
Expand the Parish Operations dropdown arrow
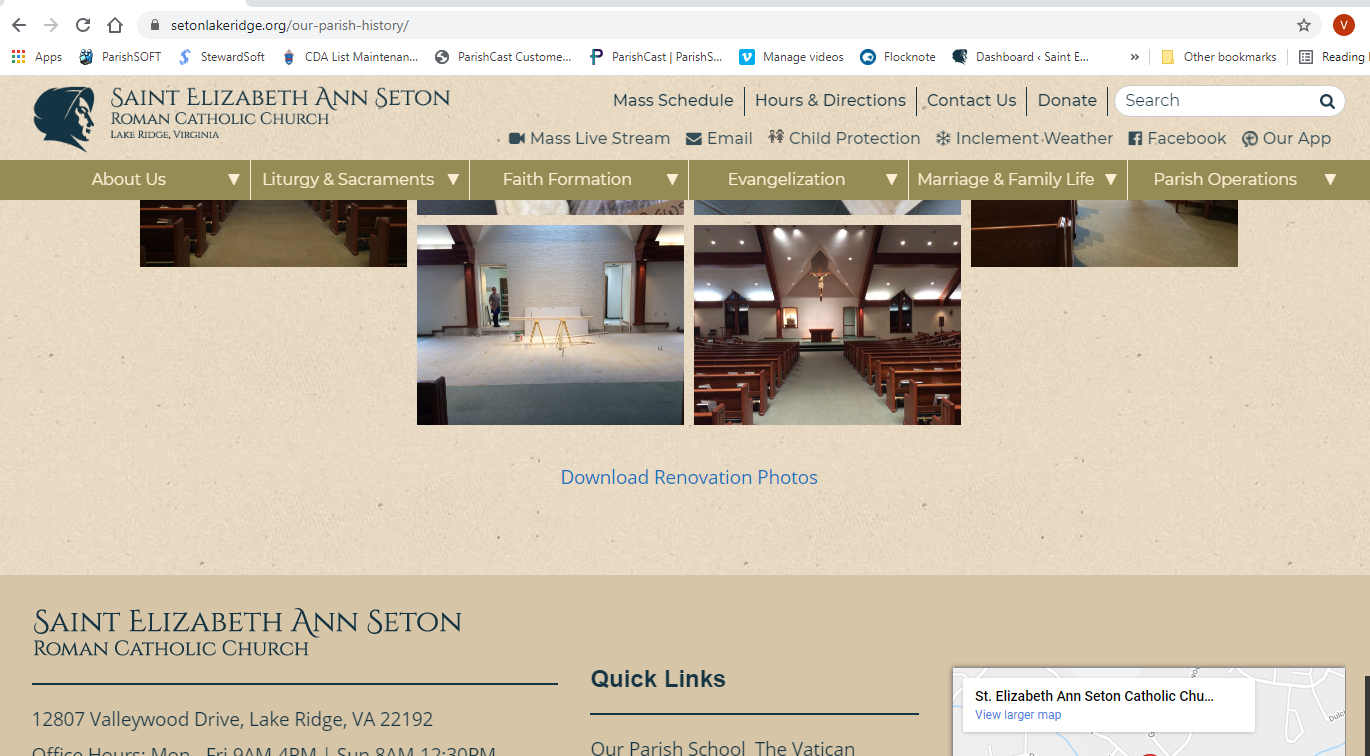[1330, 180]
